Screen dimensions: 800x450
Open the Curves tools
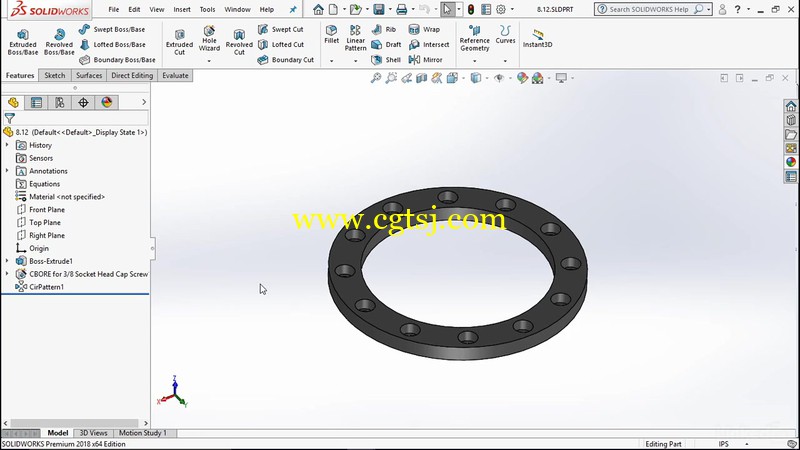click(x=505, y=34)
